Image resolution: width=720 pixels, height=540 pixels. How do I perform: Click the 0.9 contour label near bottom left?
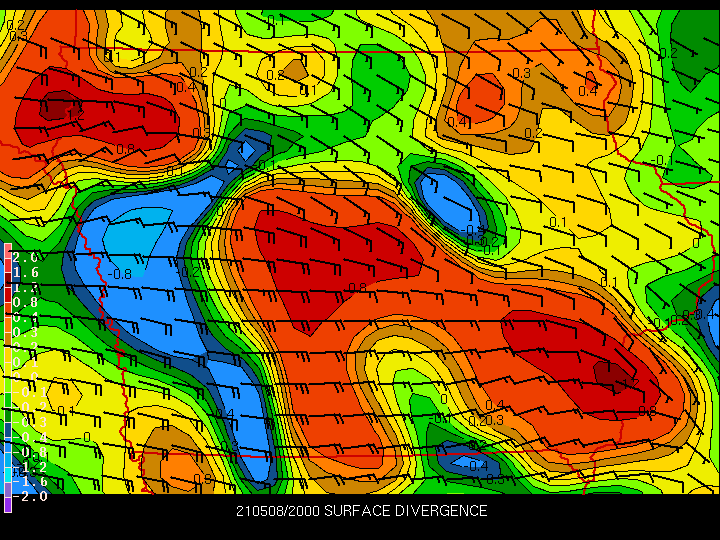[x=201, y=480]
